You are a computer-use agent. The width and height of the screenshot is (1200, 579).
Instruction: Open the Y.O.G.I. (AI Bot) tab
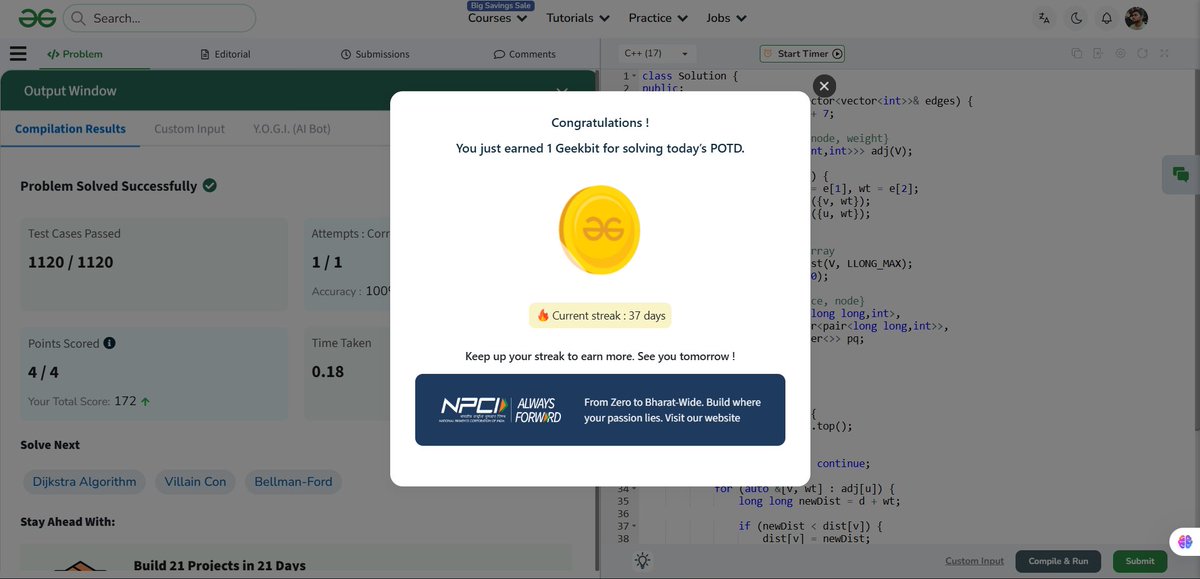292,129
